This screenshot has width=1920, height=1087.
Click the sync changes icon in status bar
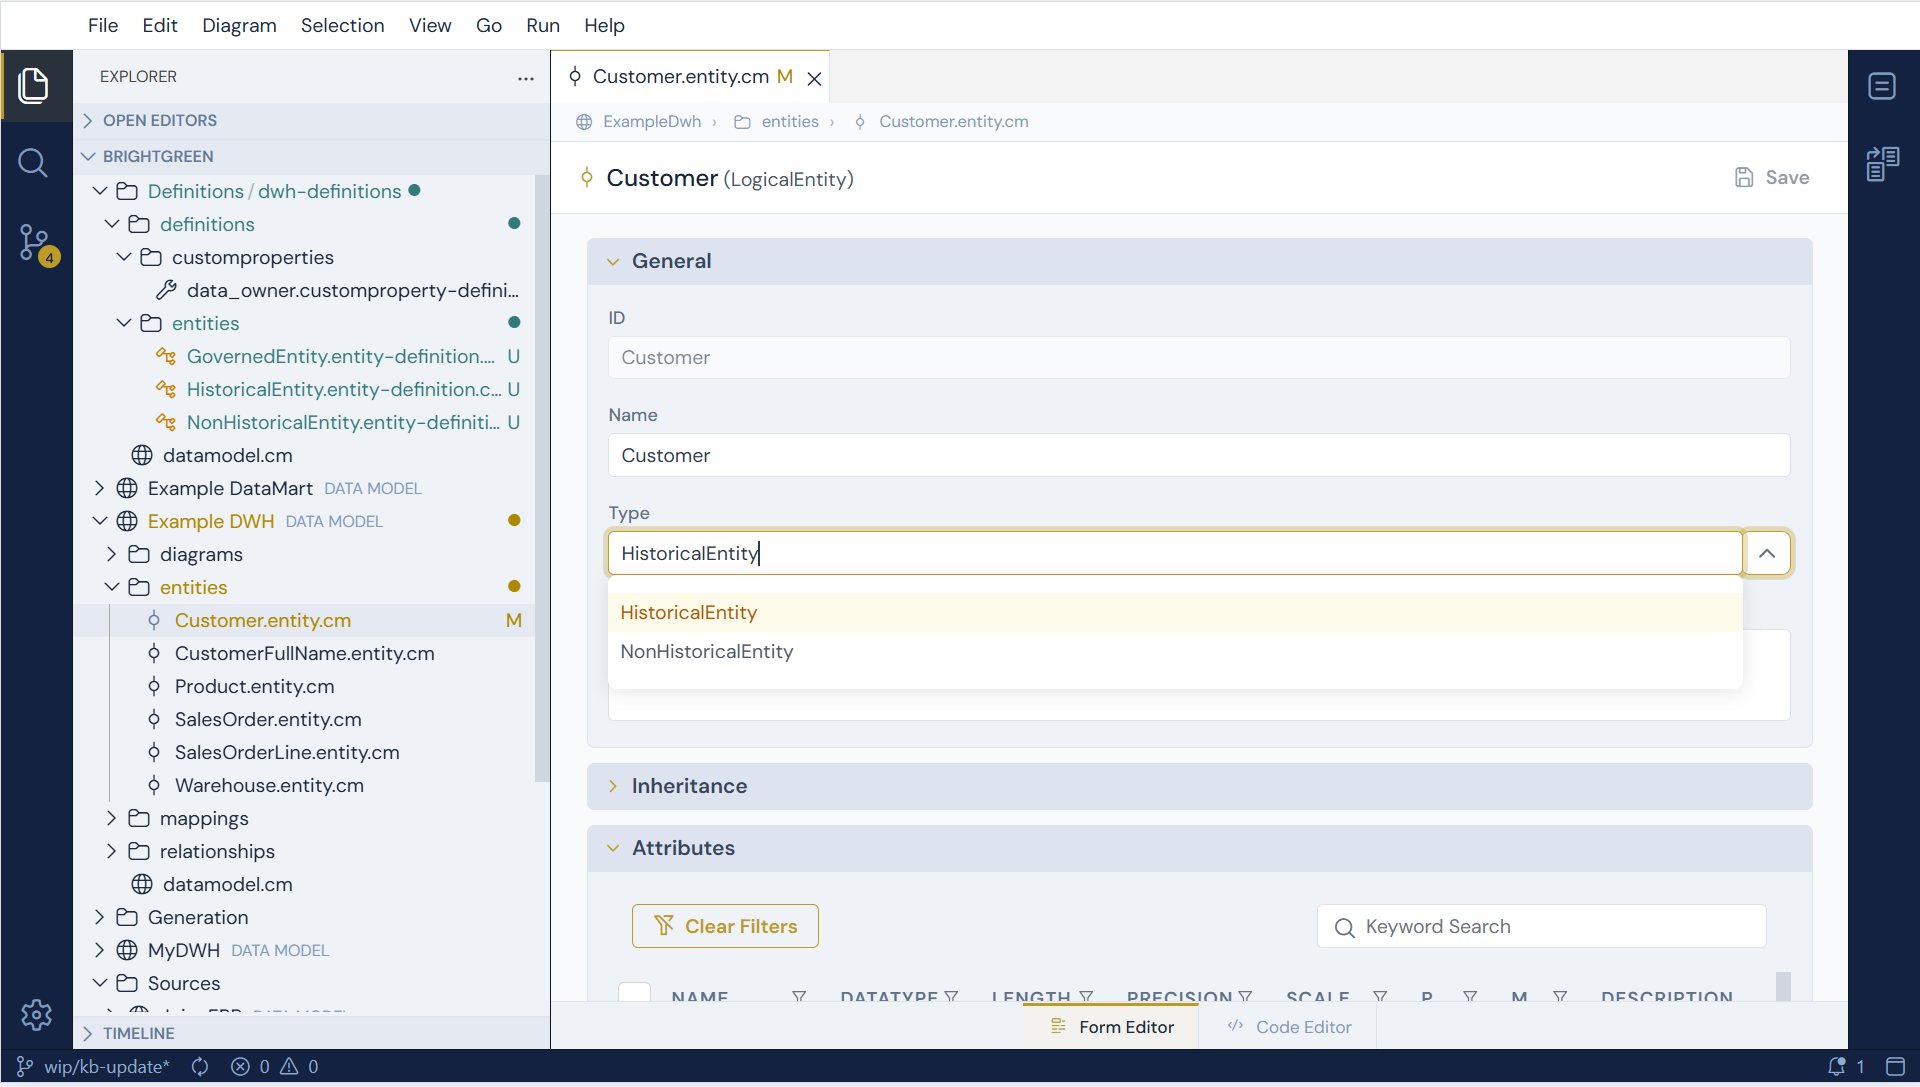point(200,1067)
